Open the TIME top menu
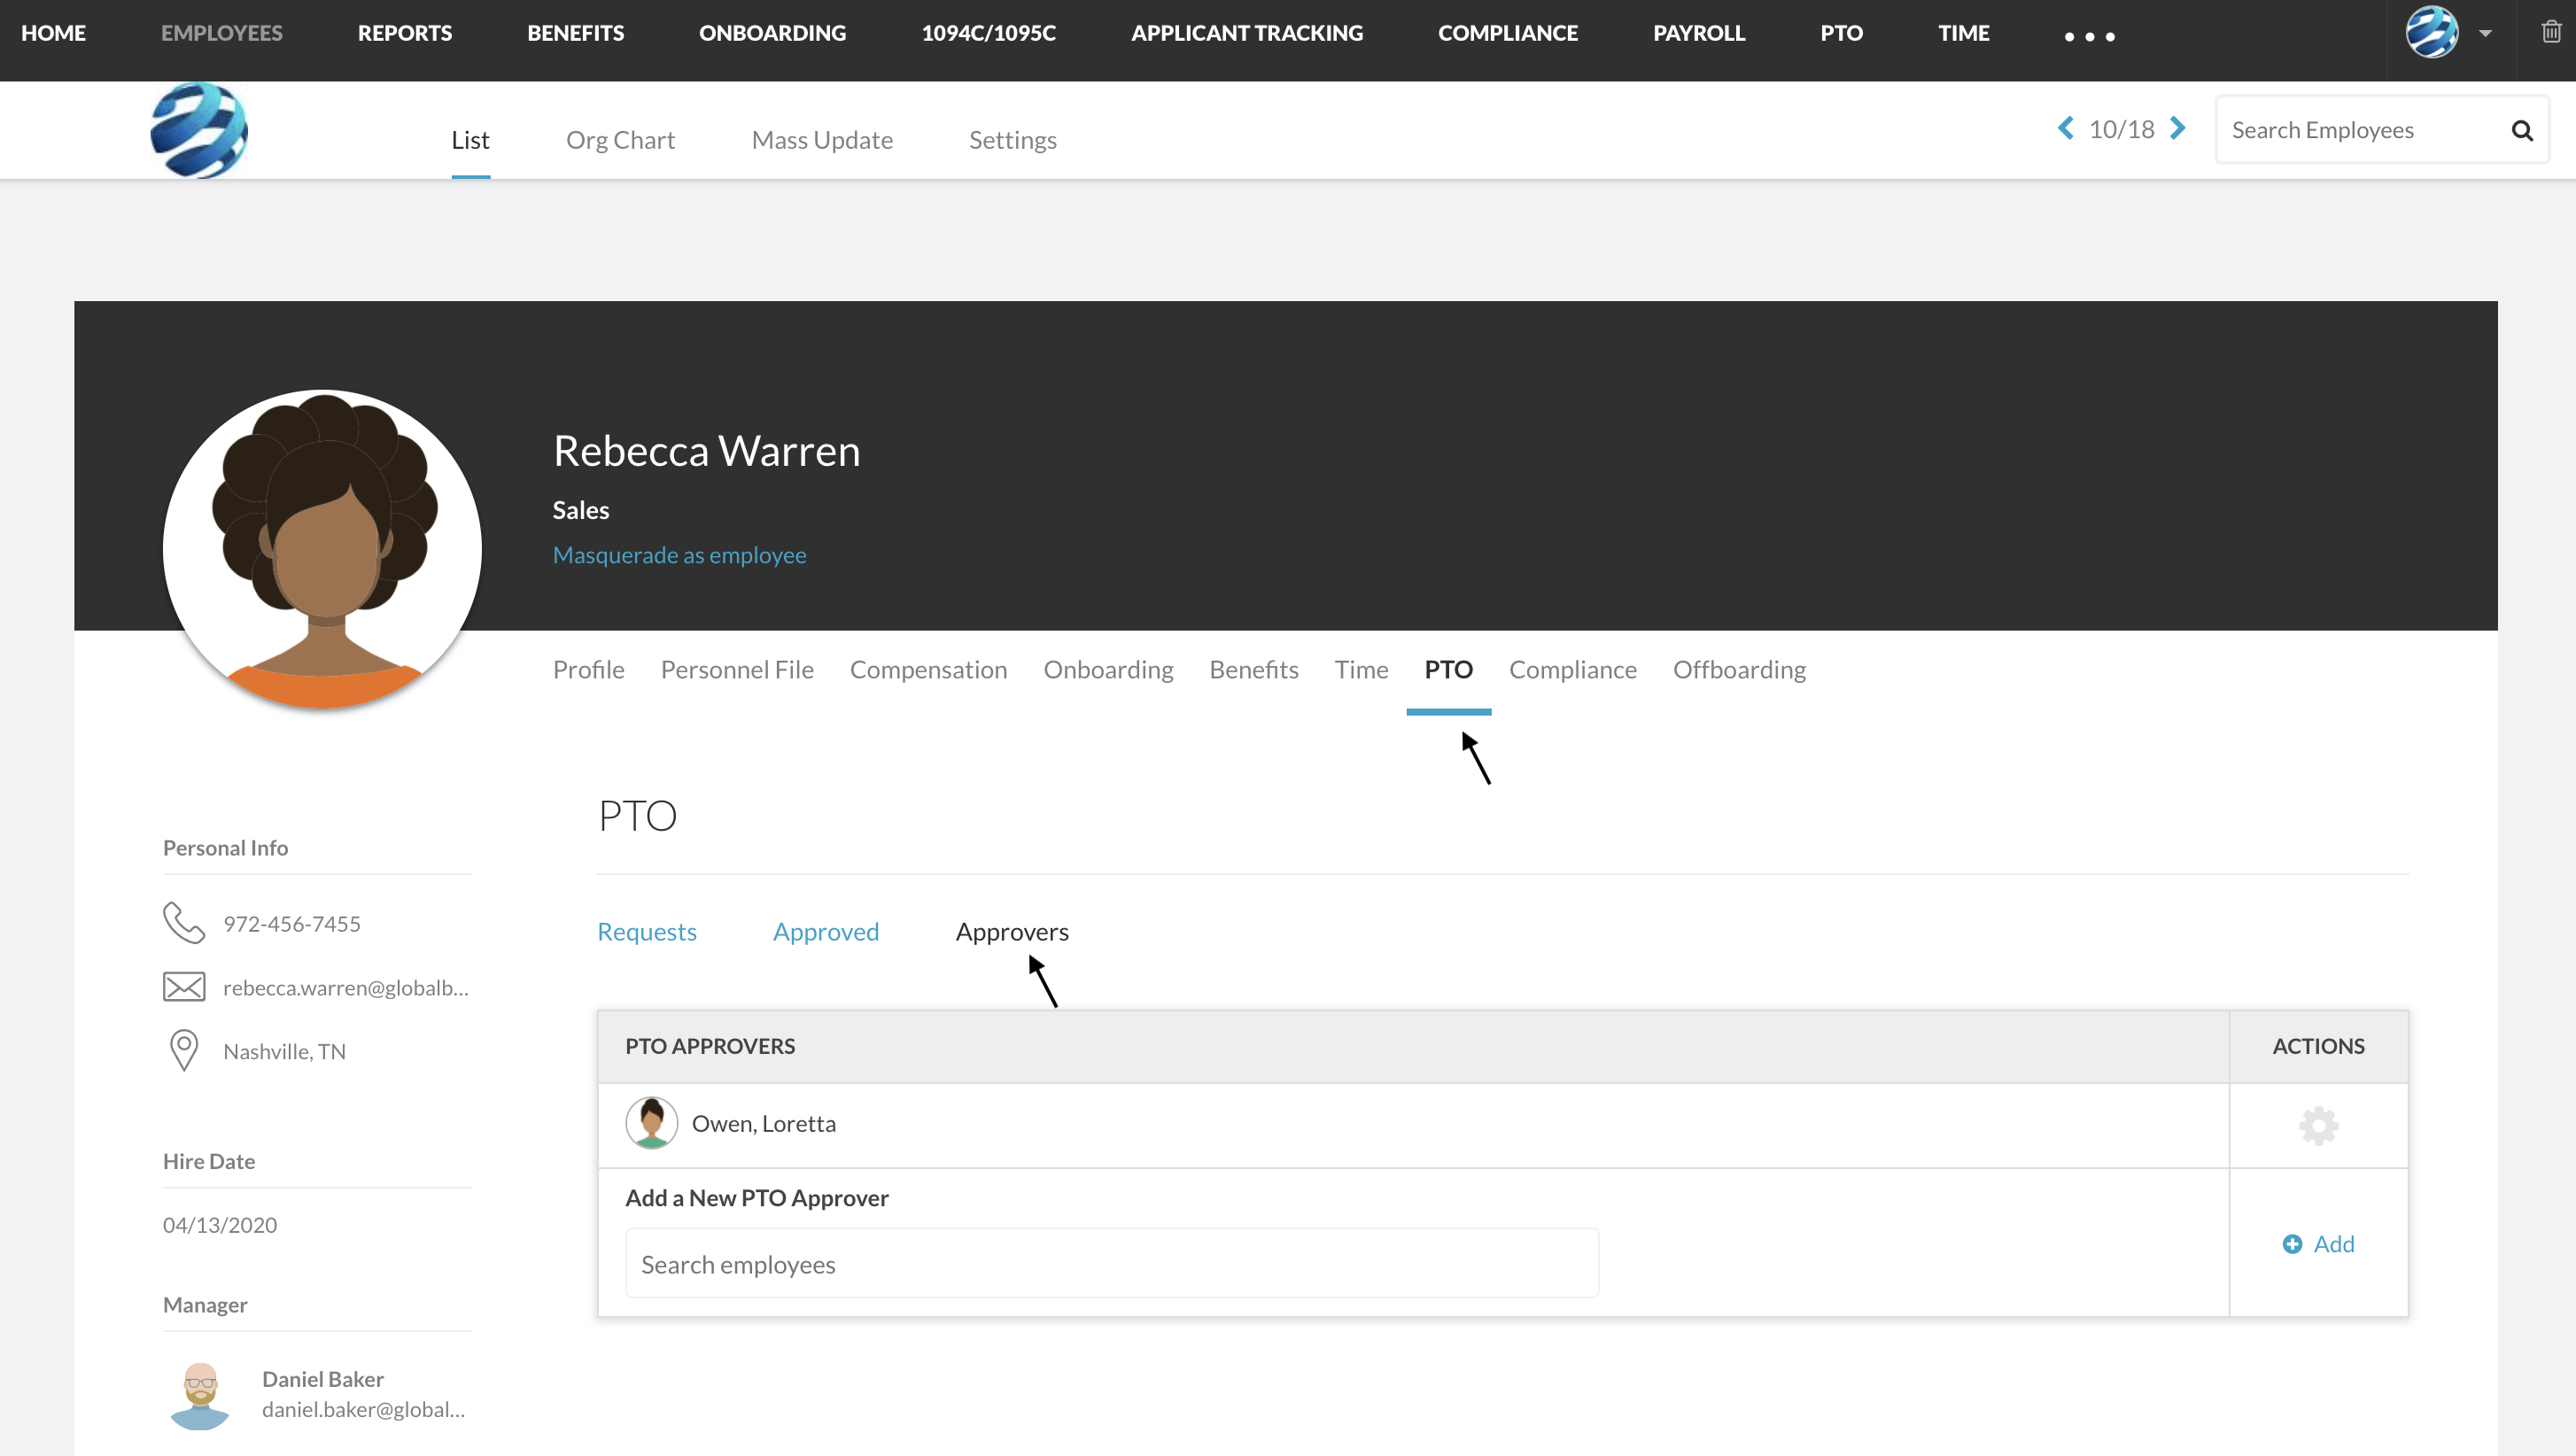The height and width of the screenshot is (1456, 2576). [1964, 33]
